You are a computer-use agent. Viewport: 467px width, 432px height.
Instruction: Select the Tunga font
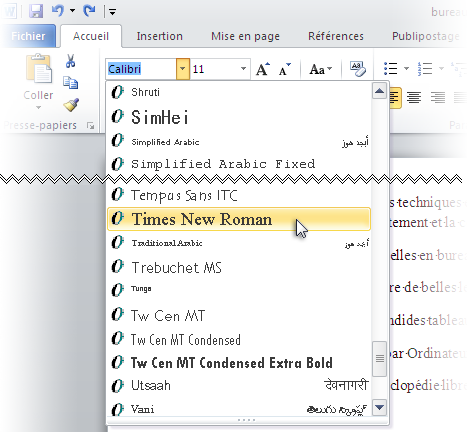click(239, 289)
